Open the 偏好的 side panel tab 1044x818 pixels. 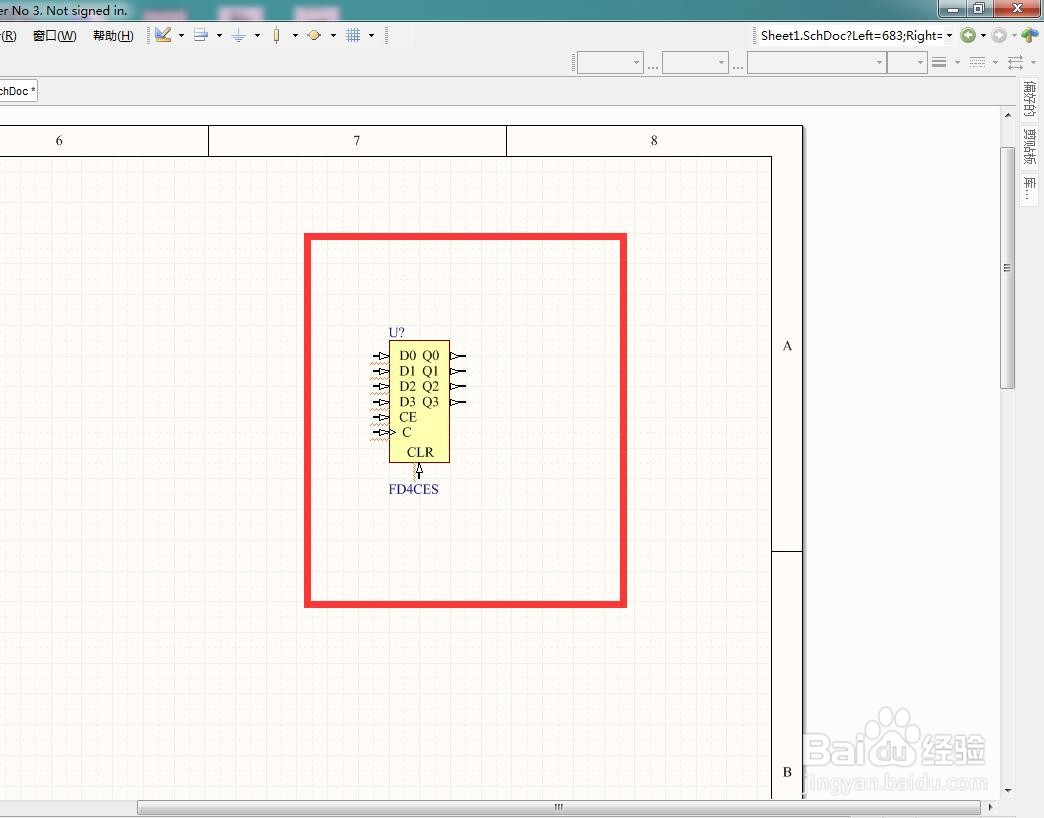(1029, 99)
